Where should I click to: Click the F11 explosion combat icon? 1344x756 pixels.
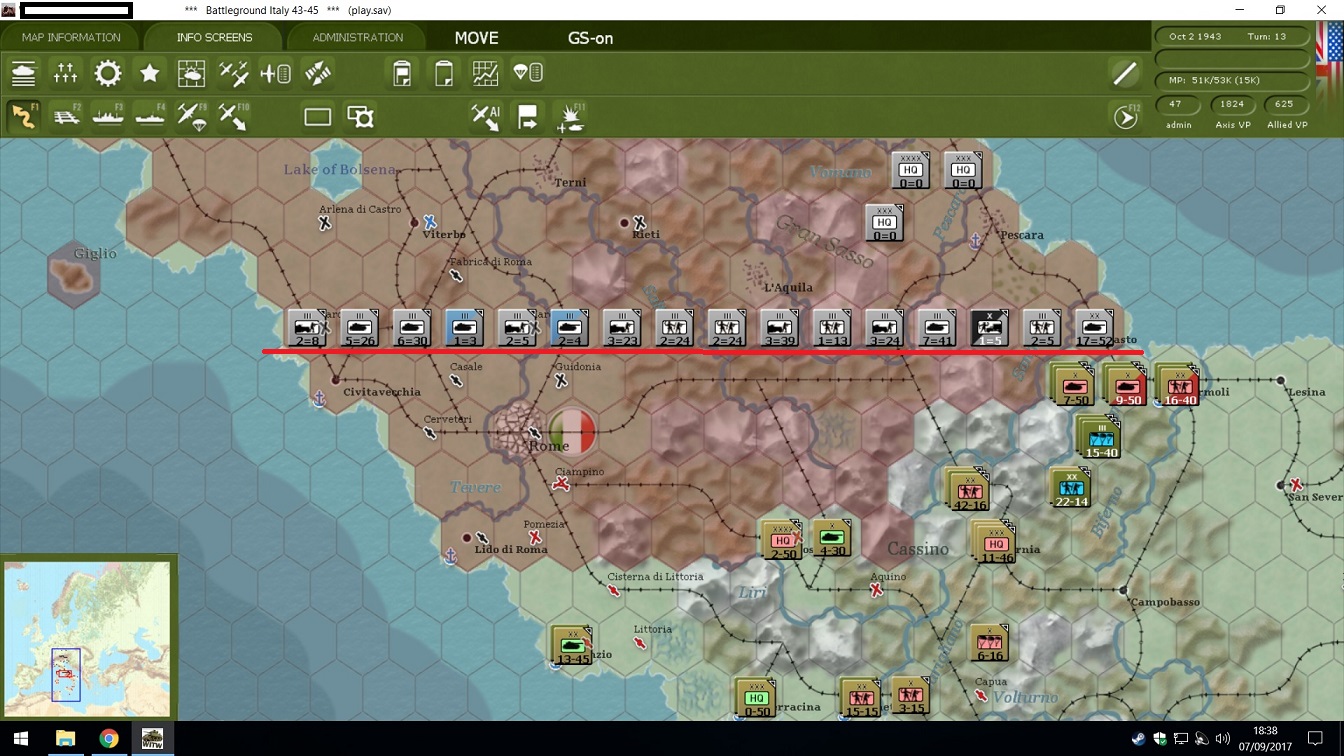[572, 117]
